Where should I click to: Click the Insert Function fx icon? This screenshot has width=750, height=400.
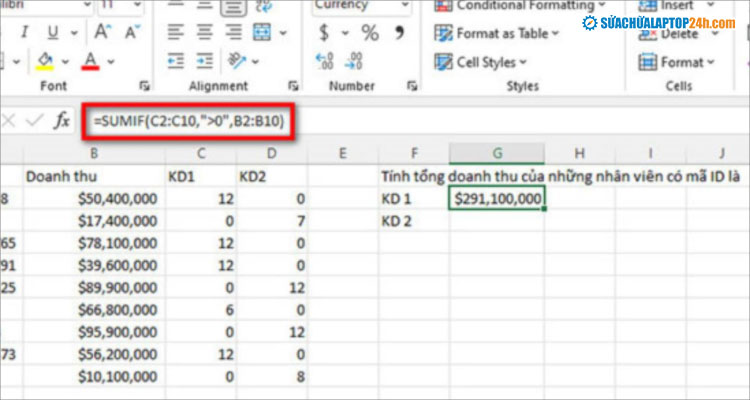[x=61, y=121]
